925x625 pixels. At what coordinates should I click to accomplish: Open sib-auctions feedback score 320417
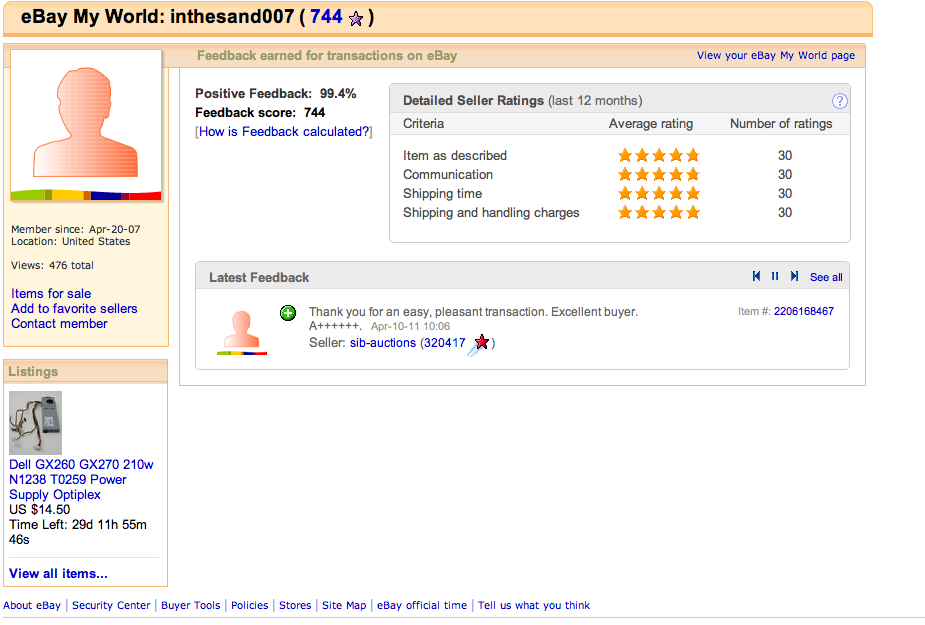[445, 343]
